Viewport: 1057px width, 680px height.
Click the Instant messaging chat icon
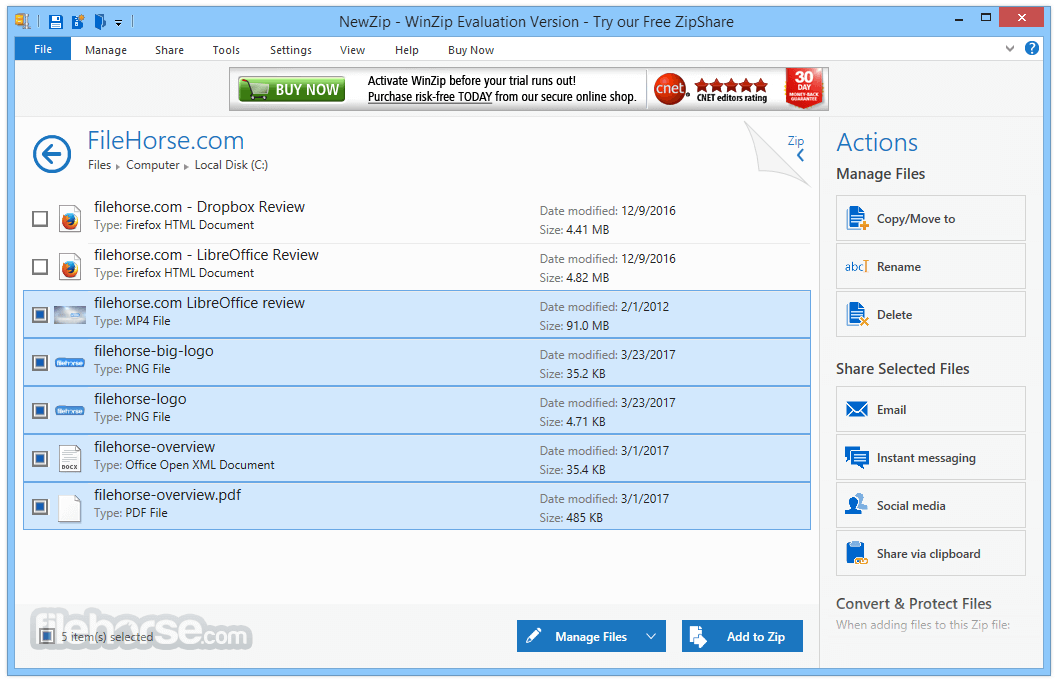tap(857, 458)
